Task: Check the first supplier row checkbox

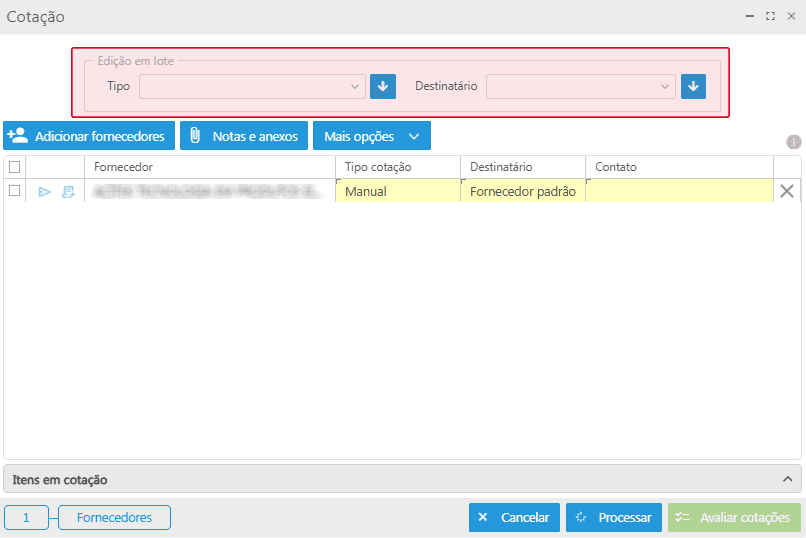Action: [14, 191]
